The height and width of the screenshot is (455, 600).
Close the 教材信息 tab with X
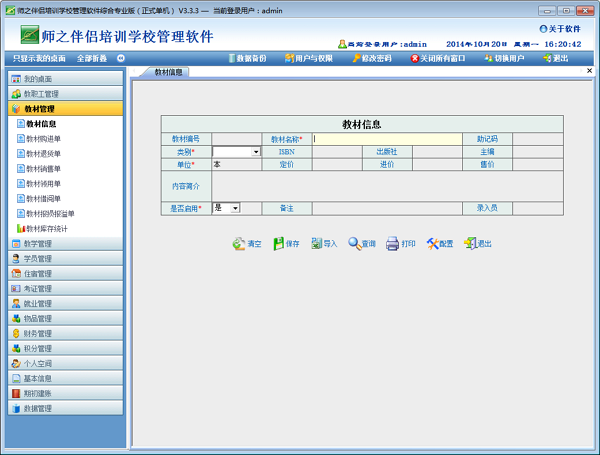click(x=589, y=71)
